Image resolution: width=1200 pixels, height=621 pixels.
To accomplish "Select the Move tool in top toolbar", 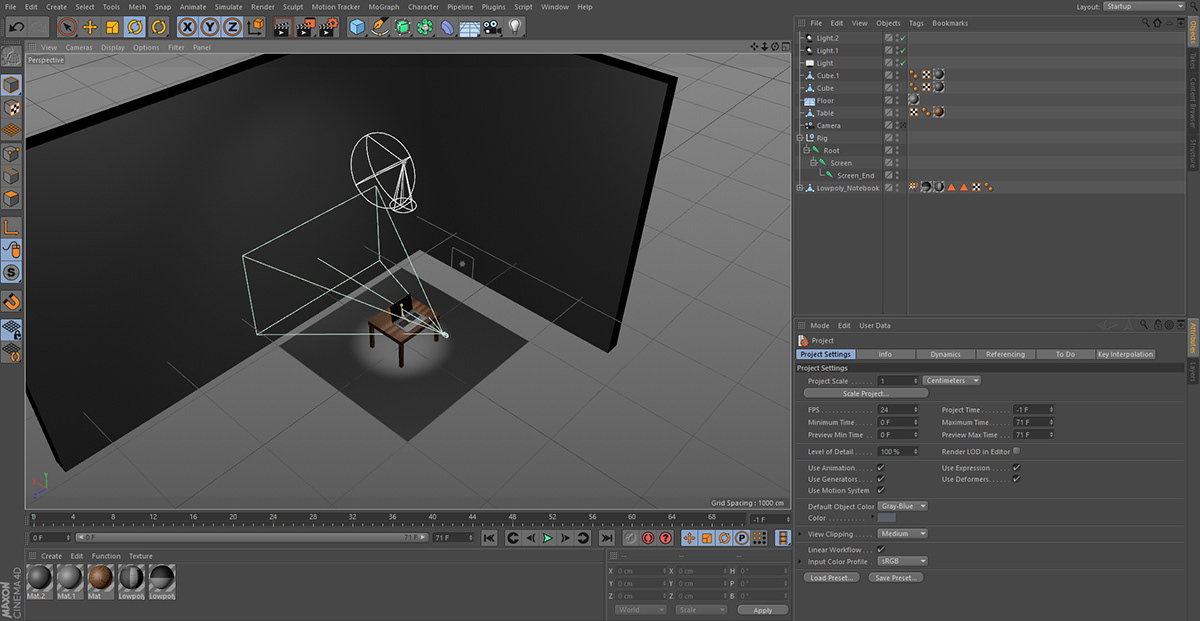I will pos(90,27).
